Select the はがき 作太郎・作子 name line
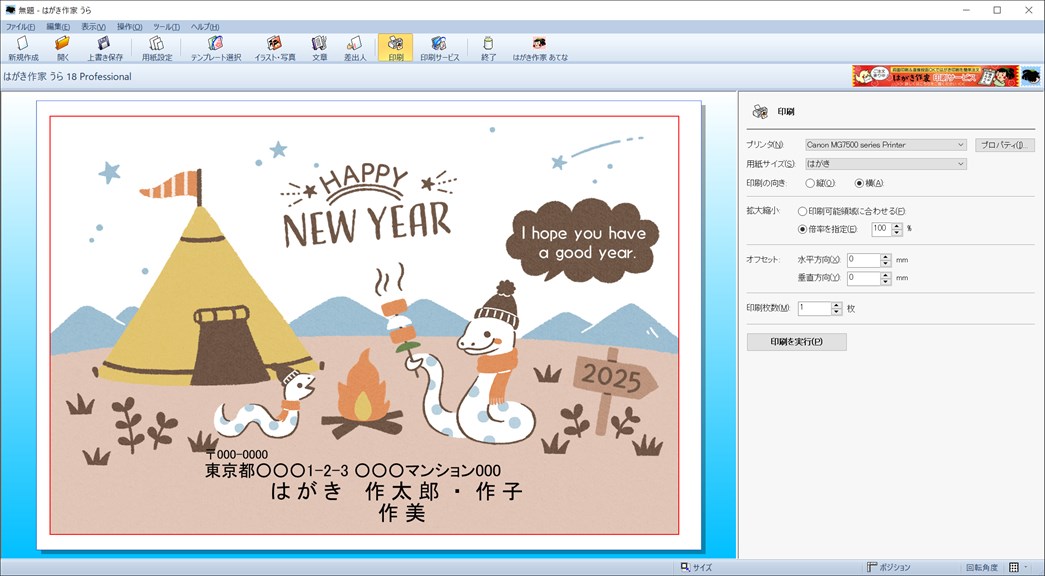1045x576 pixels. coord(396,492)
